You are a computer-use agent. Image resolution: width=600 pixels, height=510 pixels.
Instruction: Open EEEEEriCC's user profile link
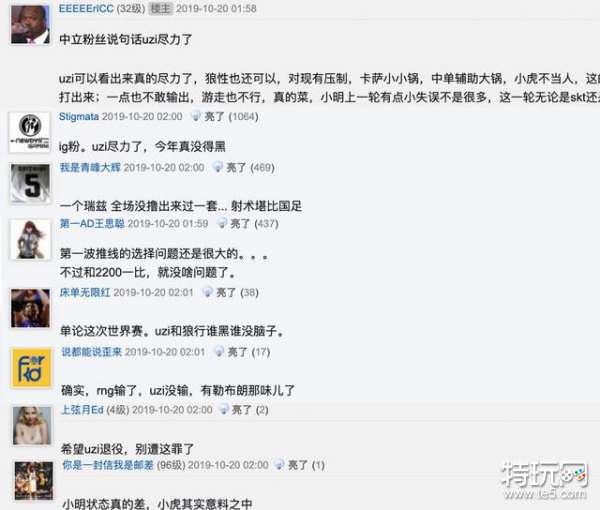click(86, 8)
